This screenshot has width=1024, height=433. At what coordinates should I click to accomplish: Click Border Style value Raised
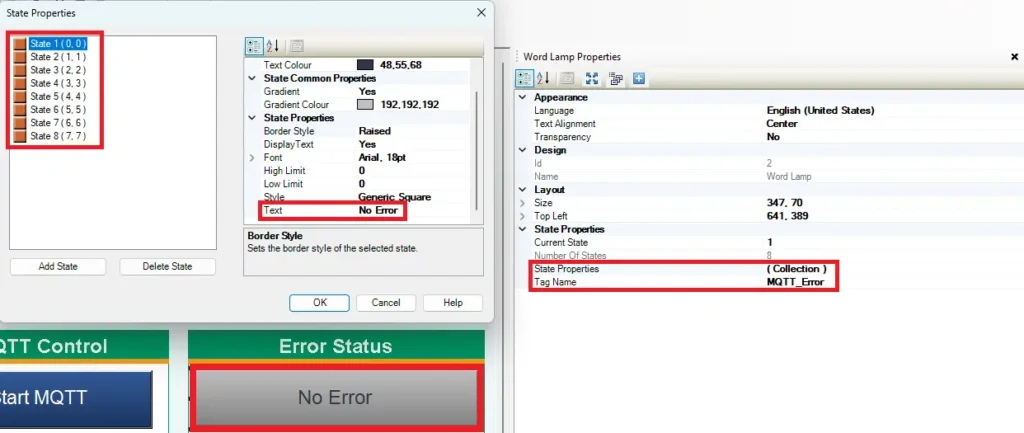pos(375,131)
